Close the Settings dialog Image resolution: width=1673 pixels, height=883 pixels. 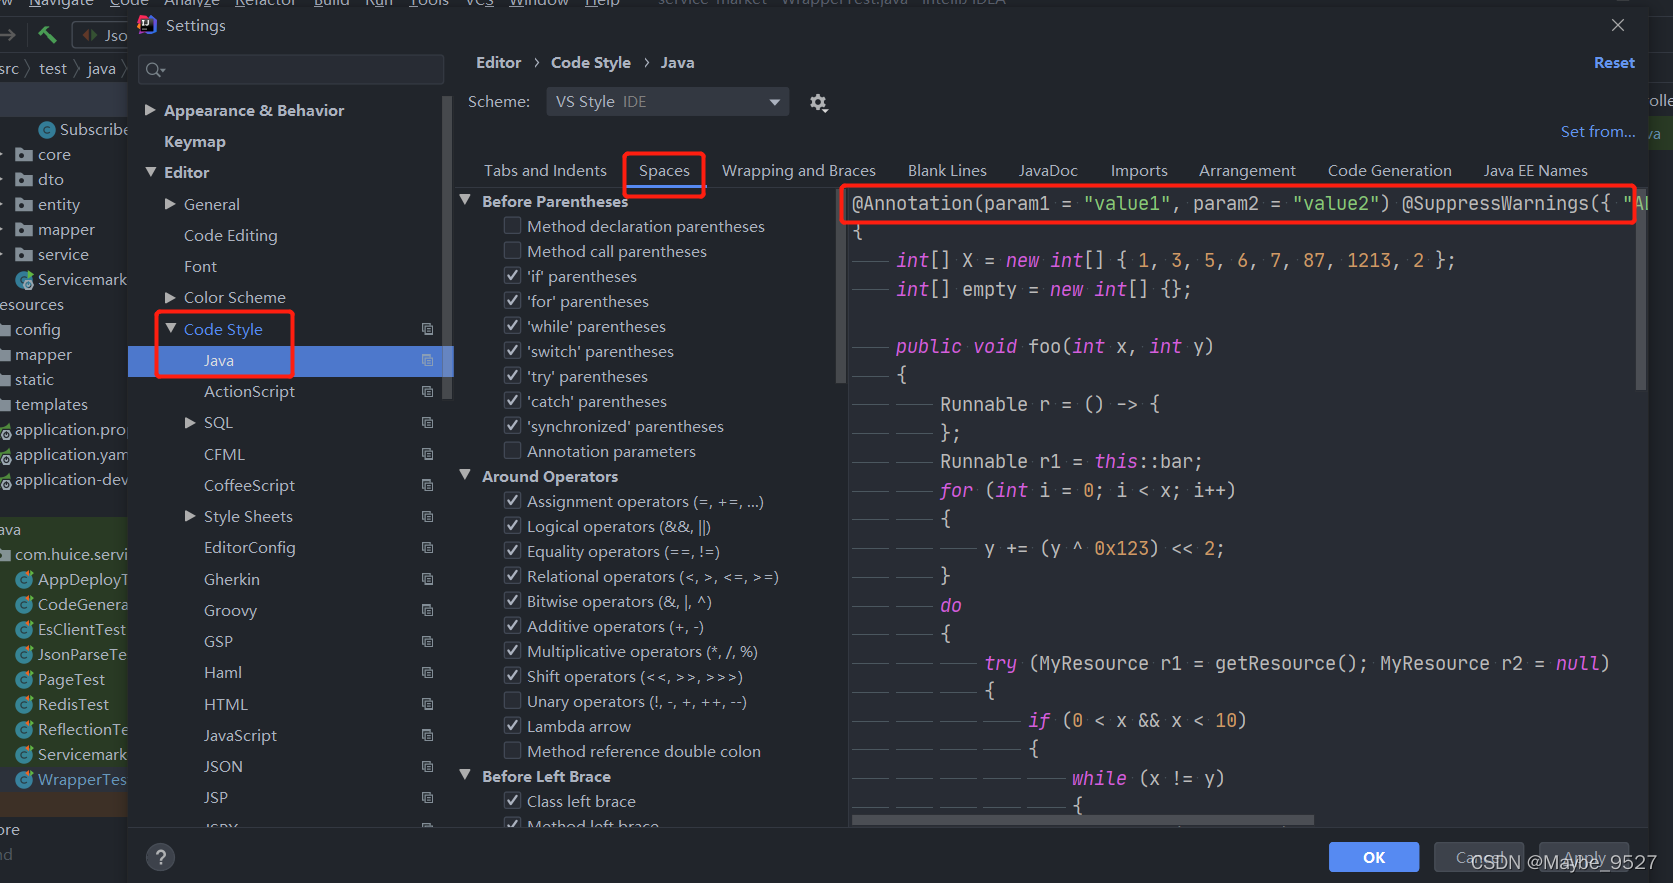tap(1618, 25)
